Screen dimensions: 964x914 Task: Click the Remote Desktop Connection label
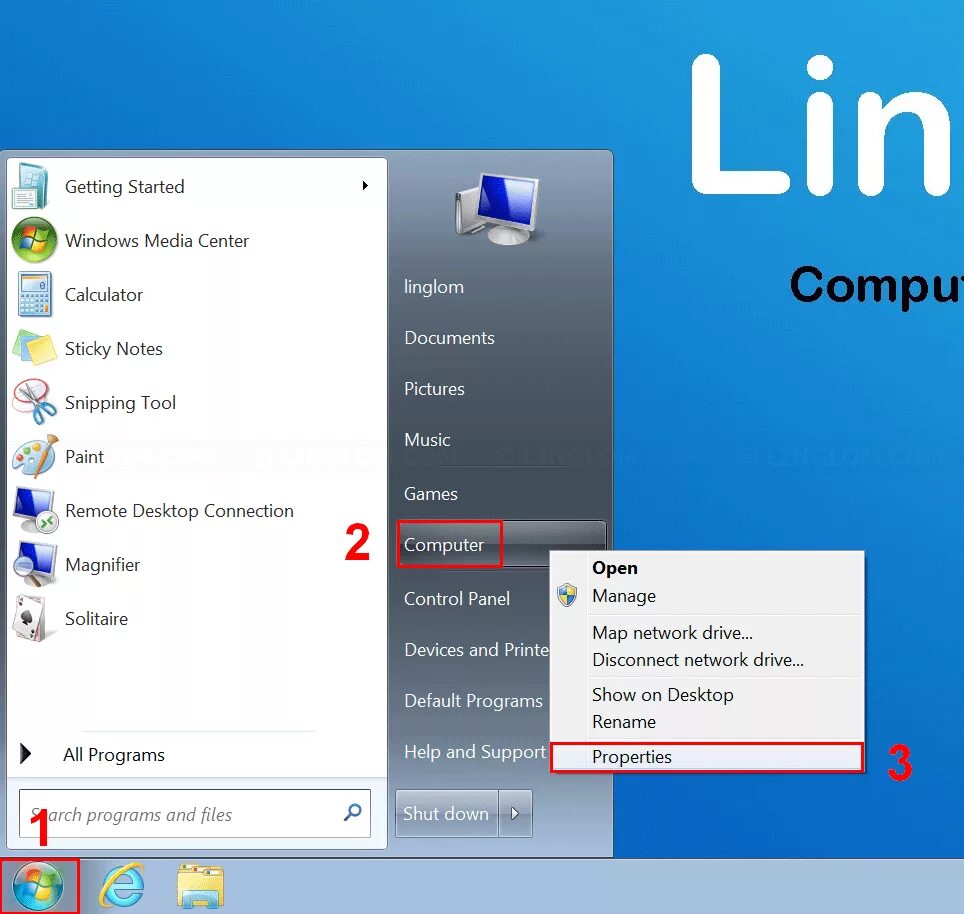tap(180, 511)
